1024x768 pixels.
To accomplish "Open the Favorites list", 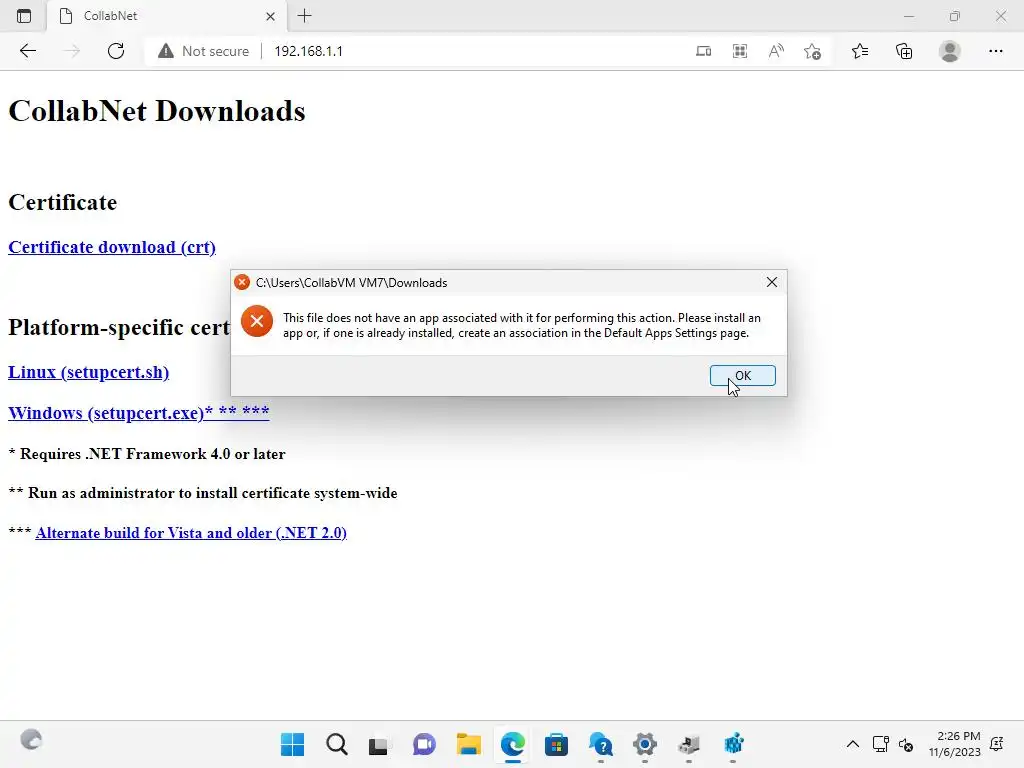I will click(859, 51).
